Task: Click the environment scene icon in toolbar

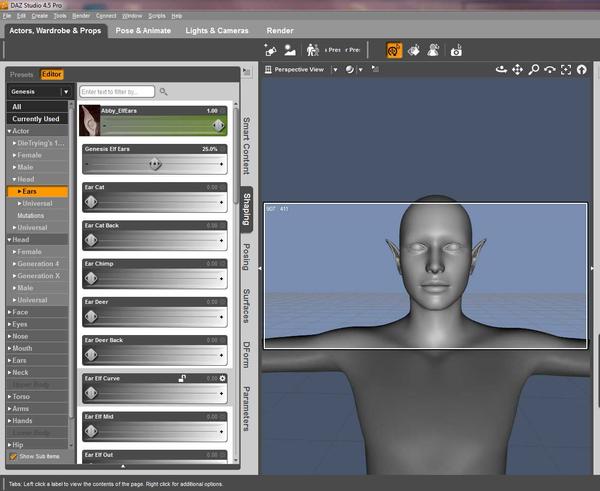Action: [290, 50]
